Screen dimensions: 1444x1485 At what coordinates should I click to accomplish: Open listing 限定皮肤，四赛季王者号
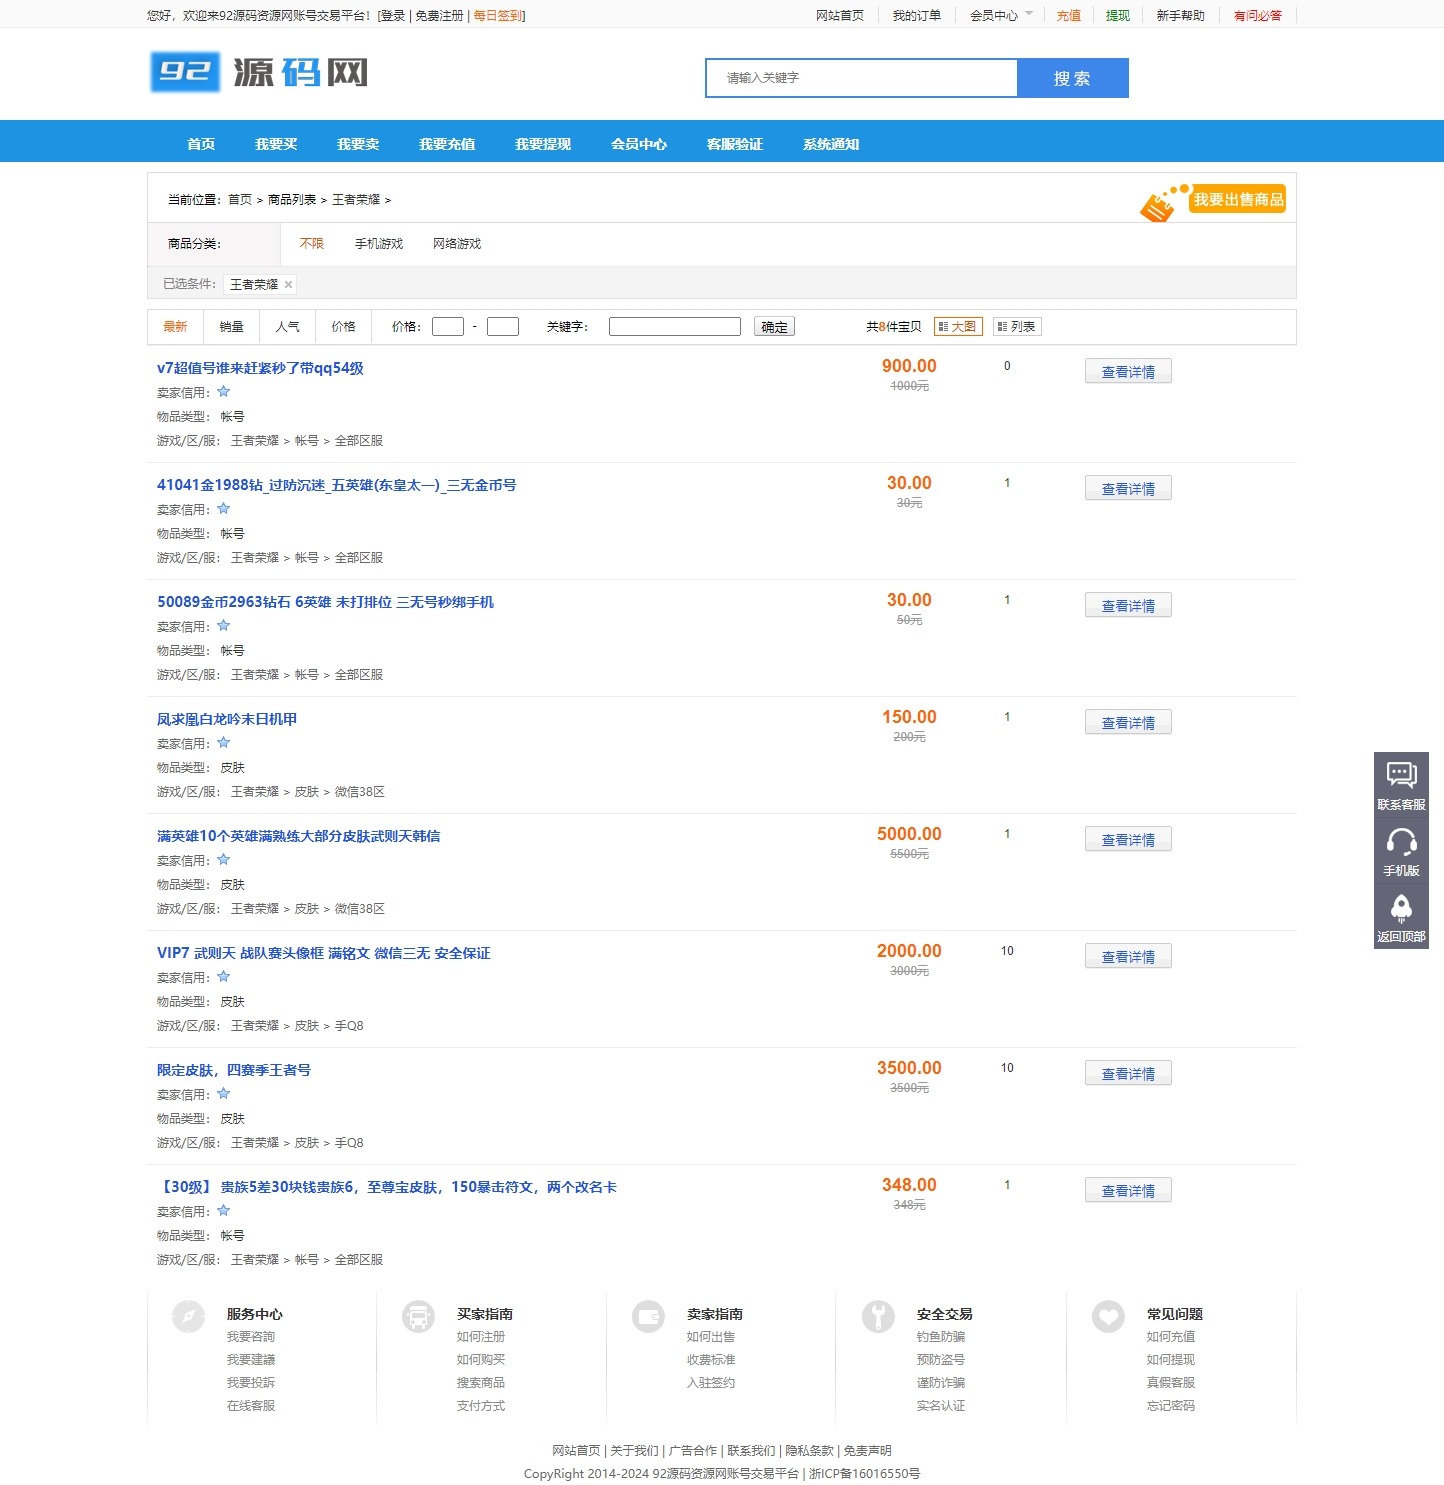(x=234, y=1070)
